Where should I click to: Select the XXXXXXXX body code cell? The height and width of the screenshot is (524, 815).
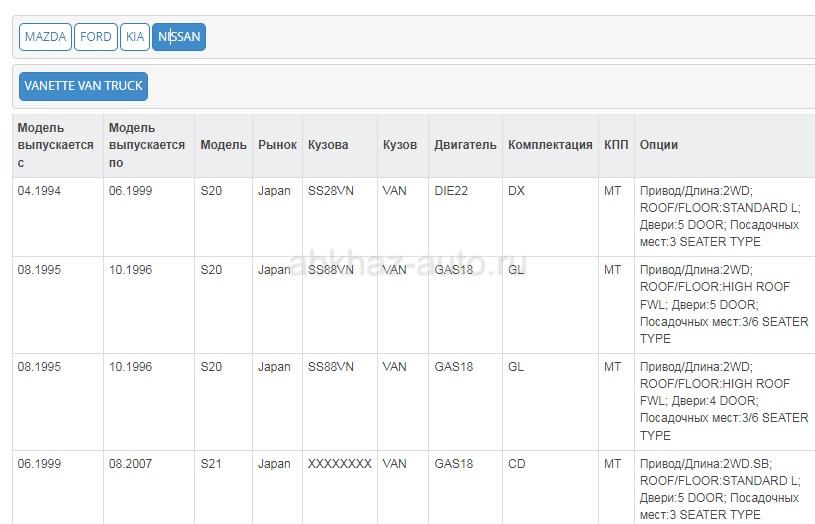pyautogui.click(x=340, y=464)
